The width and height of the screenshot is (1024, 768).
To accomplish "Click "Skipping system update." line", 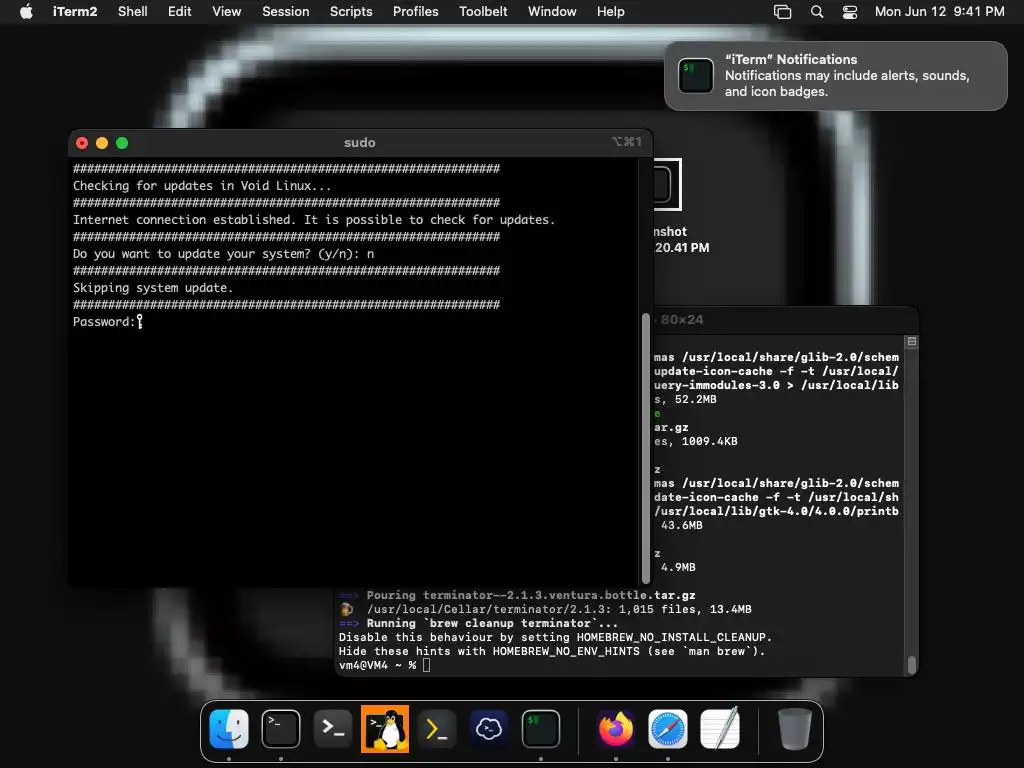I will pos(153,287).
